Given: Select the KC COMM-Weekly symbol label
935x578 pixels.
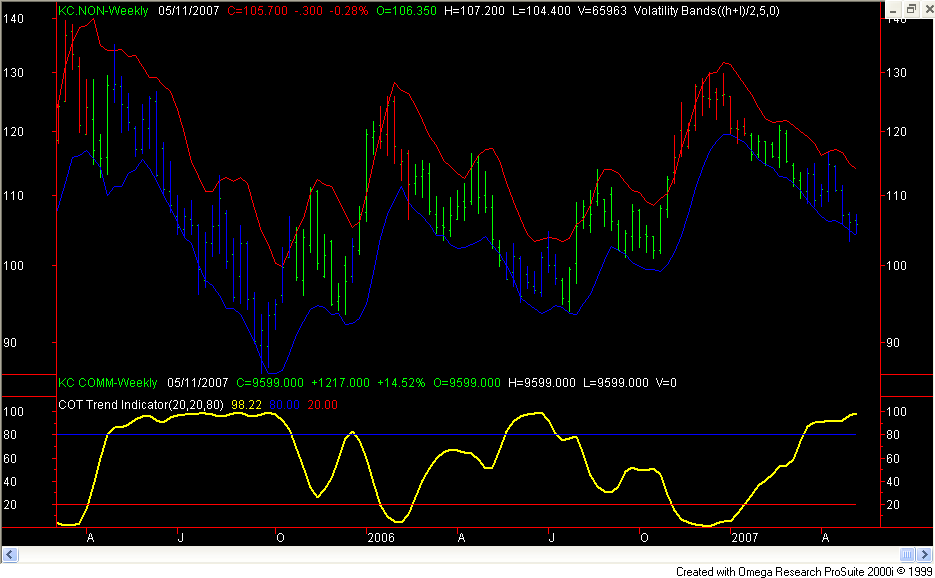Looking at the screenshot, I should pos(108,382).
